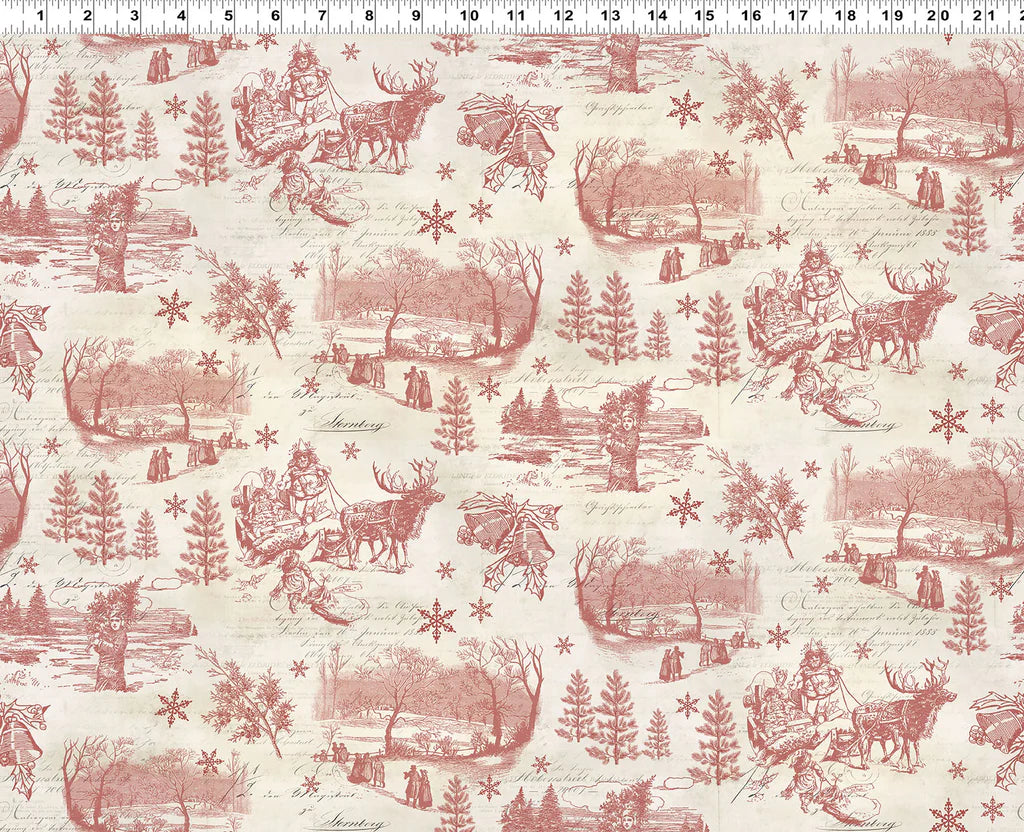The image size is (1024, 832).
Task: Pick the 18 inch ruler marking
Action: [x=846, y=17]
